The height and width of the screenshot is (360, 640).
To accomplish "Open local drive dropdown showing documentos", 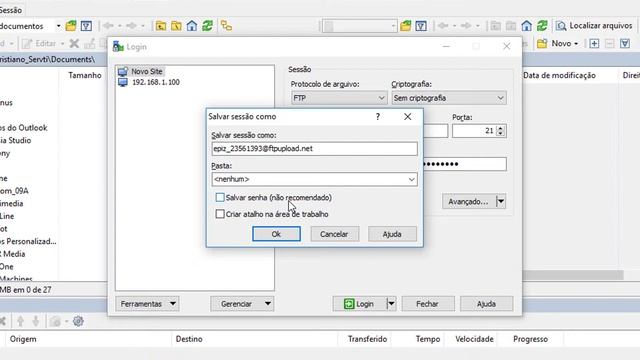I will click(58, 26).
